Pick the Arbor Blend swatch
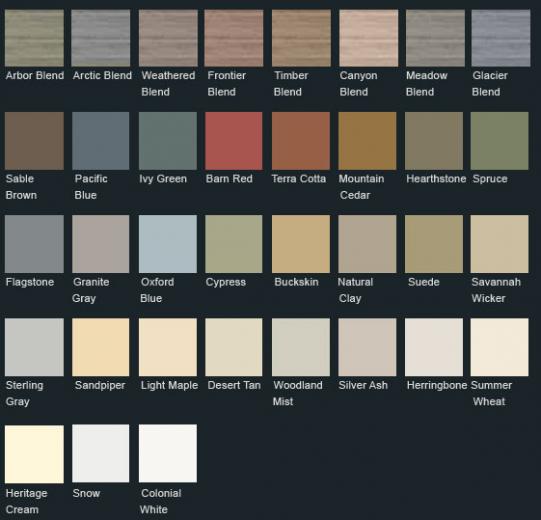 pos(35,38)
